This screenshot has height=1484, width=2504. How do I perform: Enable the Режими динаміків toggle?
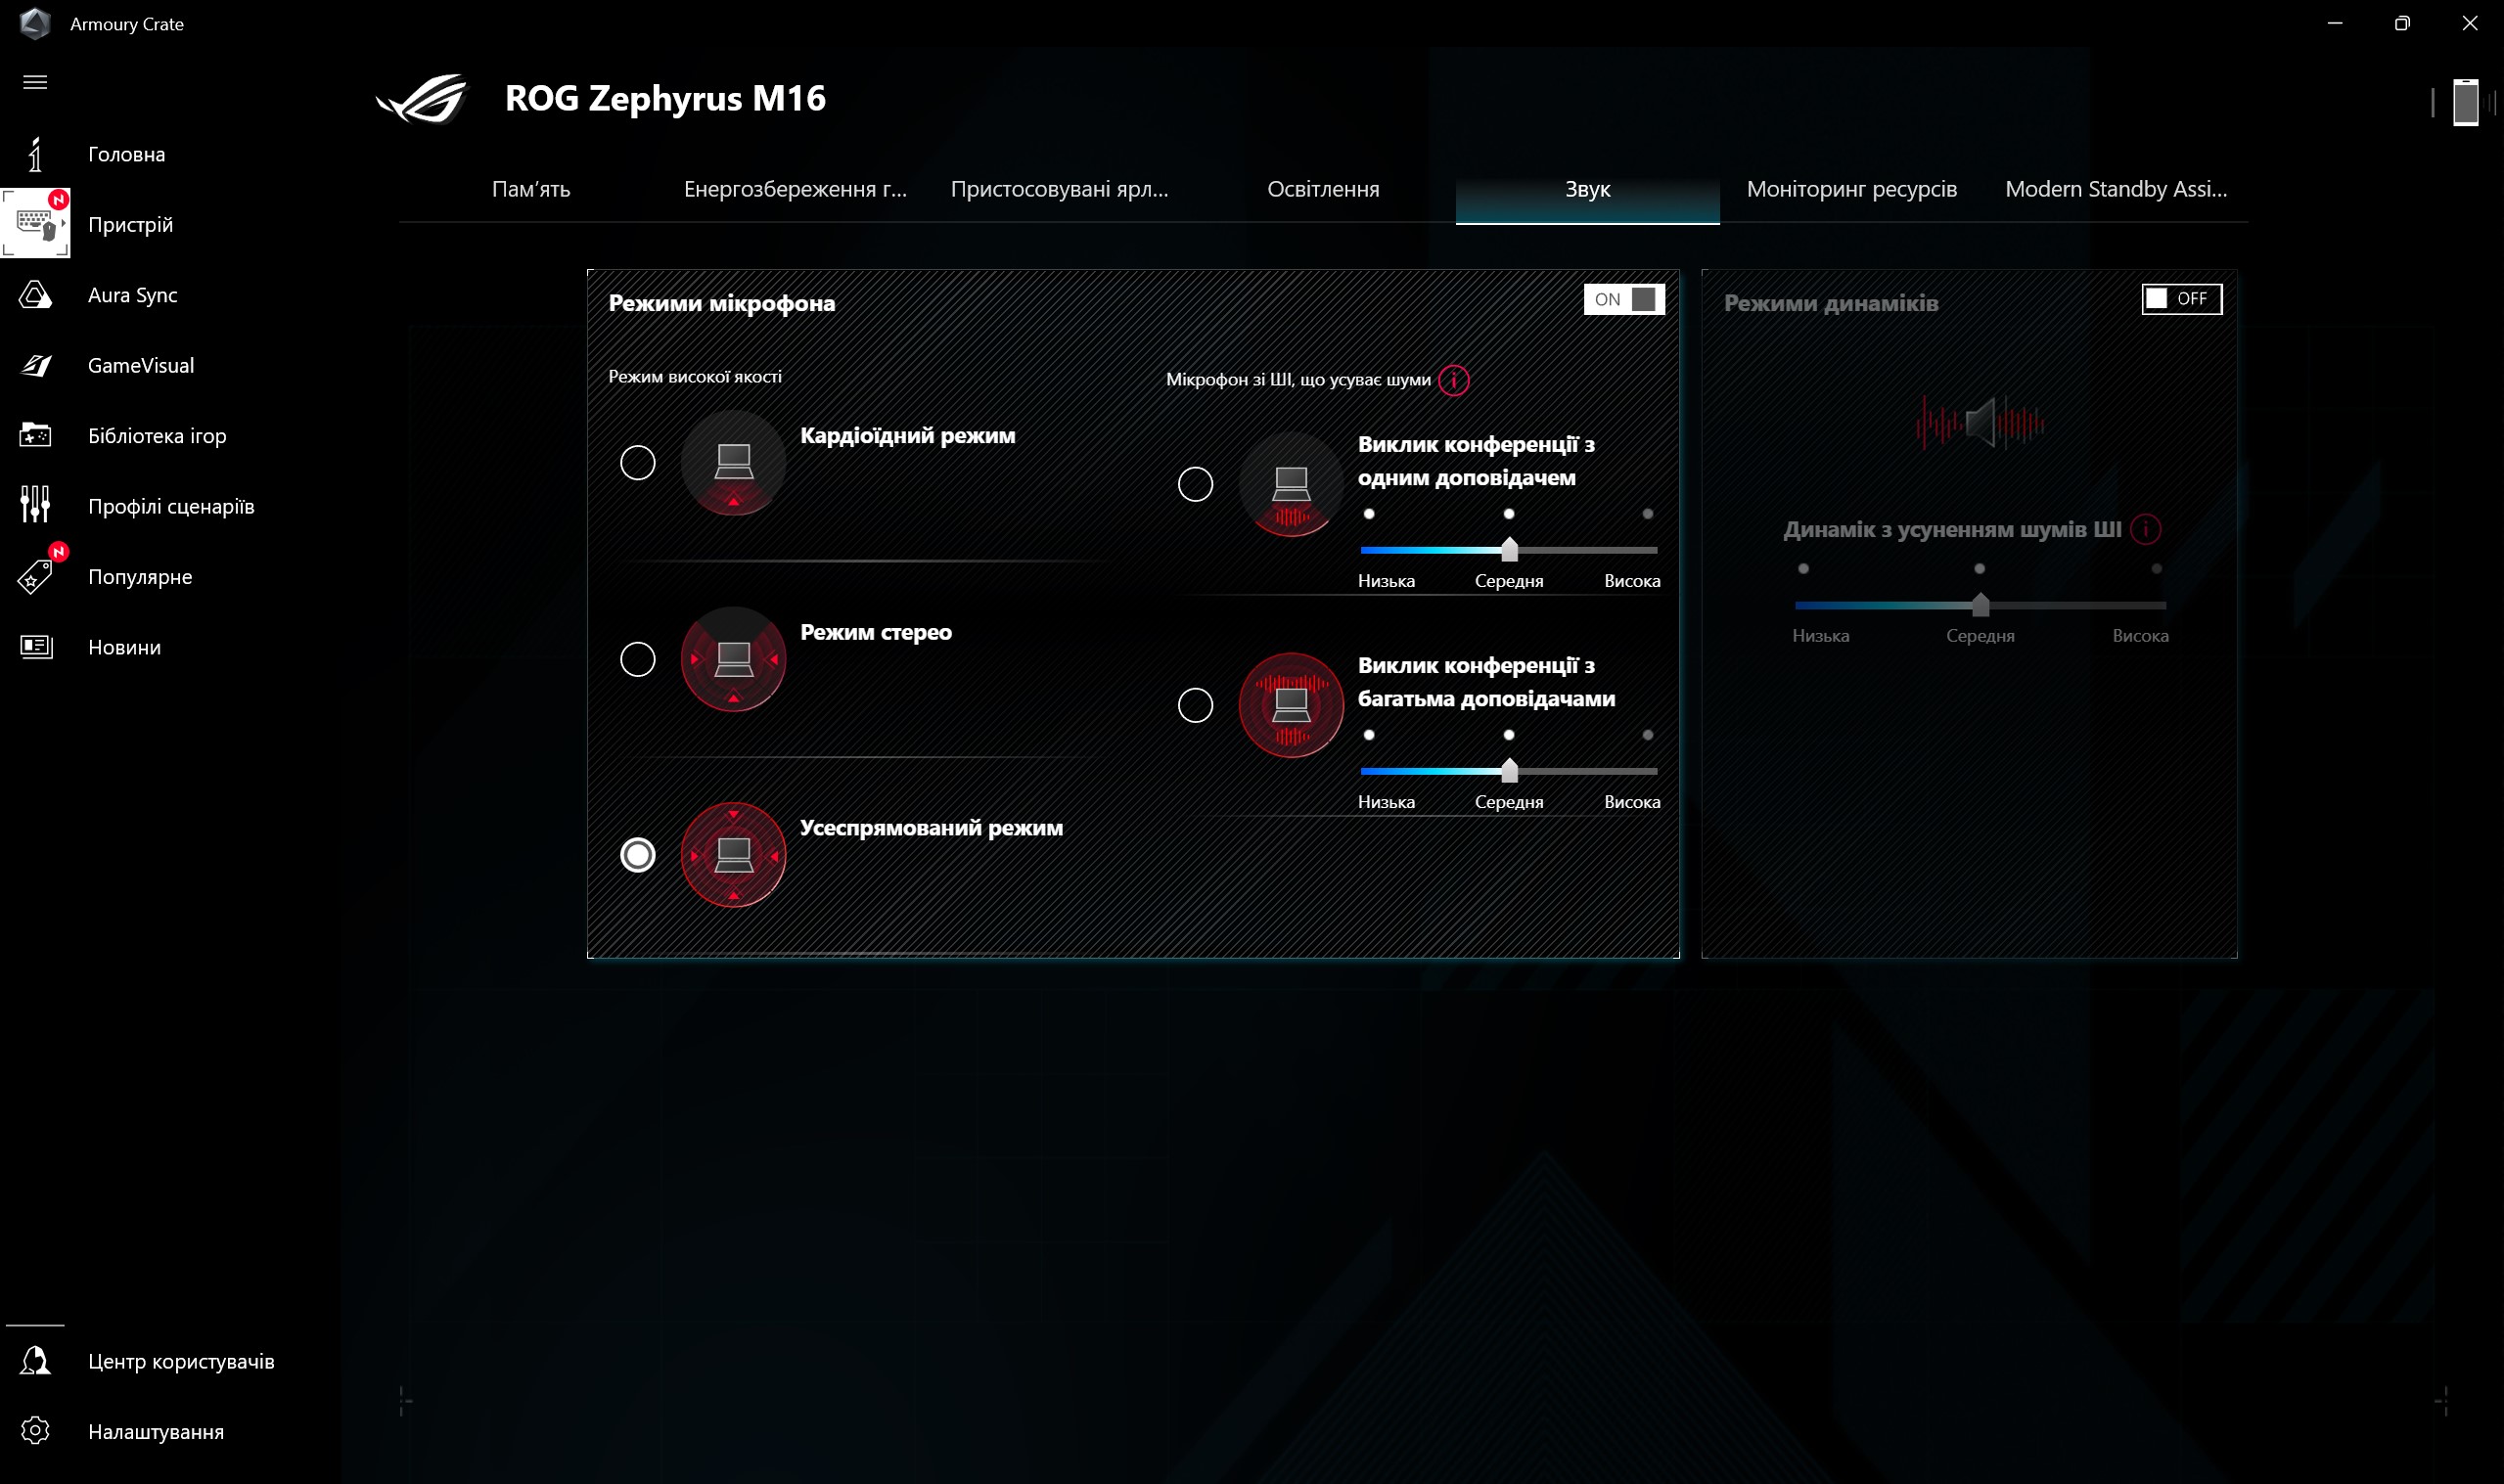(2181, 299)
